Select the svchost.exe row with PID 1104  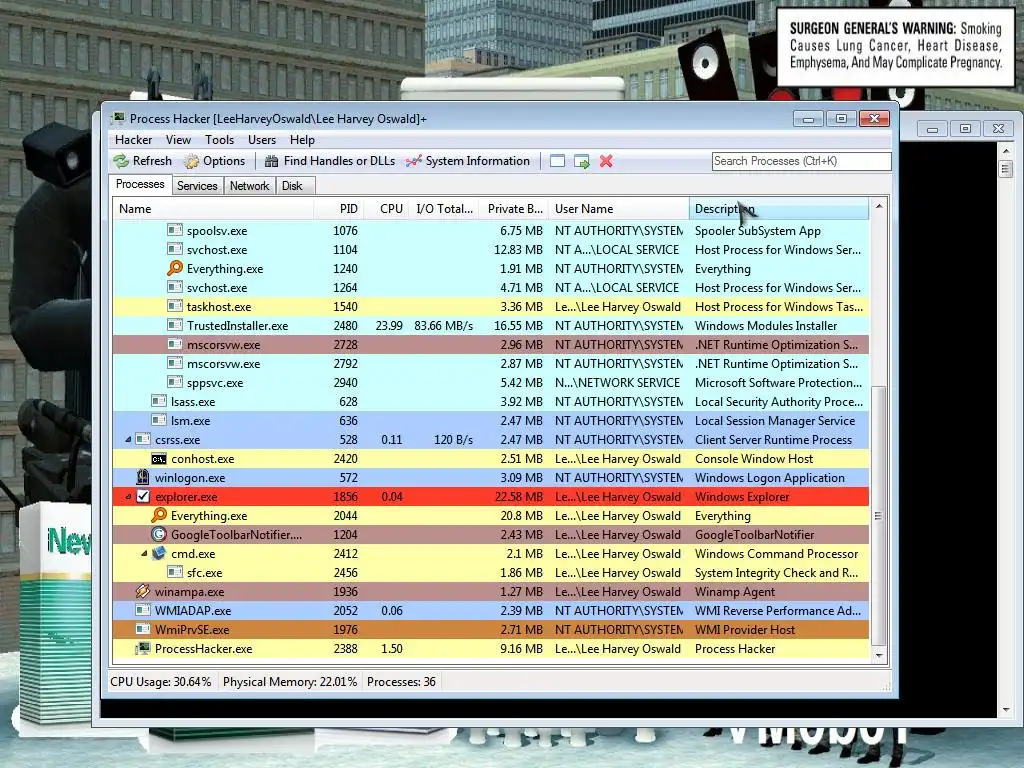pos(490,249)
